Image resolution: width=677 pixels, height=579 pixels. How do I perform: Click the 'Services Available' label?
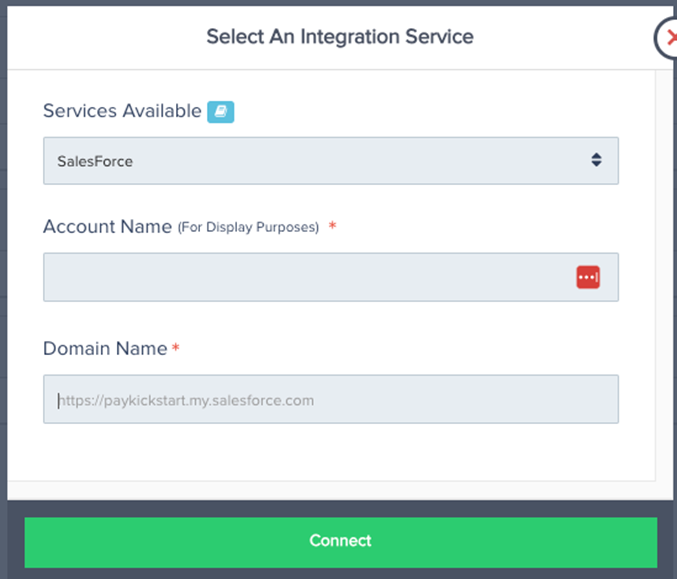coord(122,111)
